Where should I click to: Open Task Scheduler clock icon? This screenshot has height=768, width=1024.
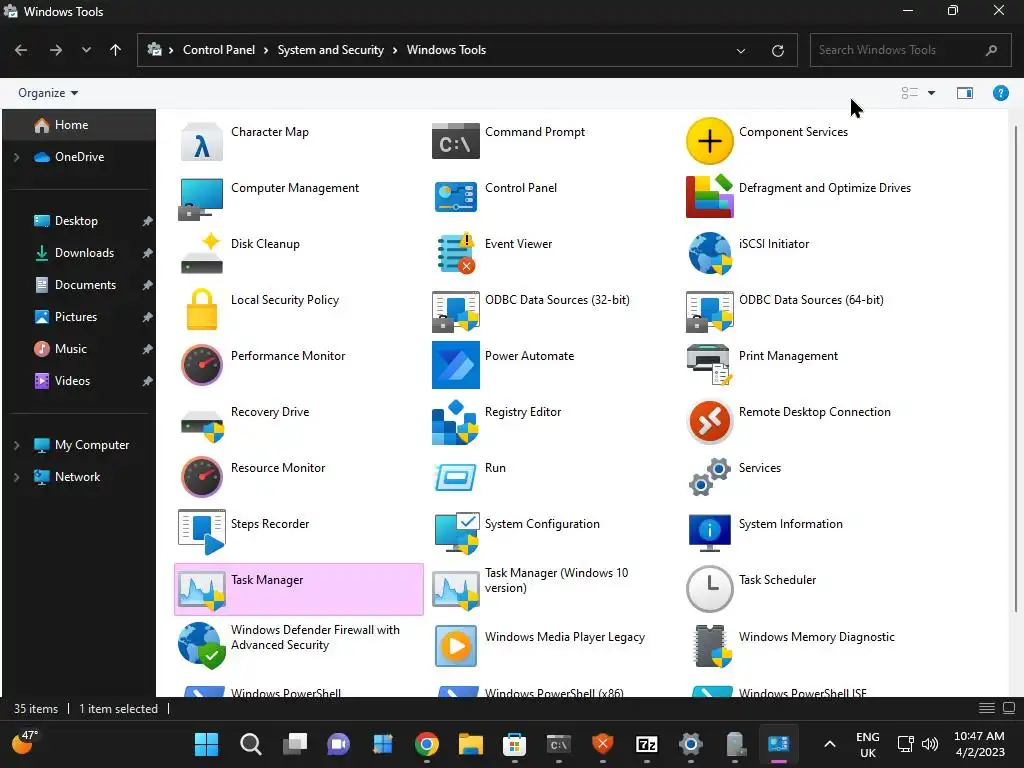click(x=709, y=589)
